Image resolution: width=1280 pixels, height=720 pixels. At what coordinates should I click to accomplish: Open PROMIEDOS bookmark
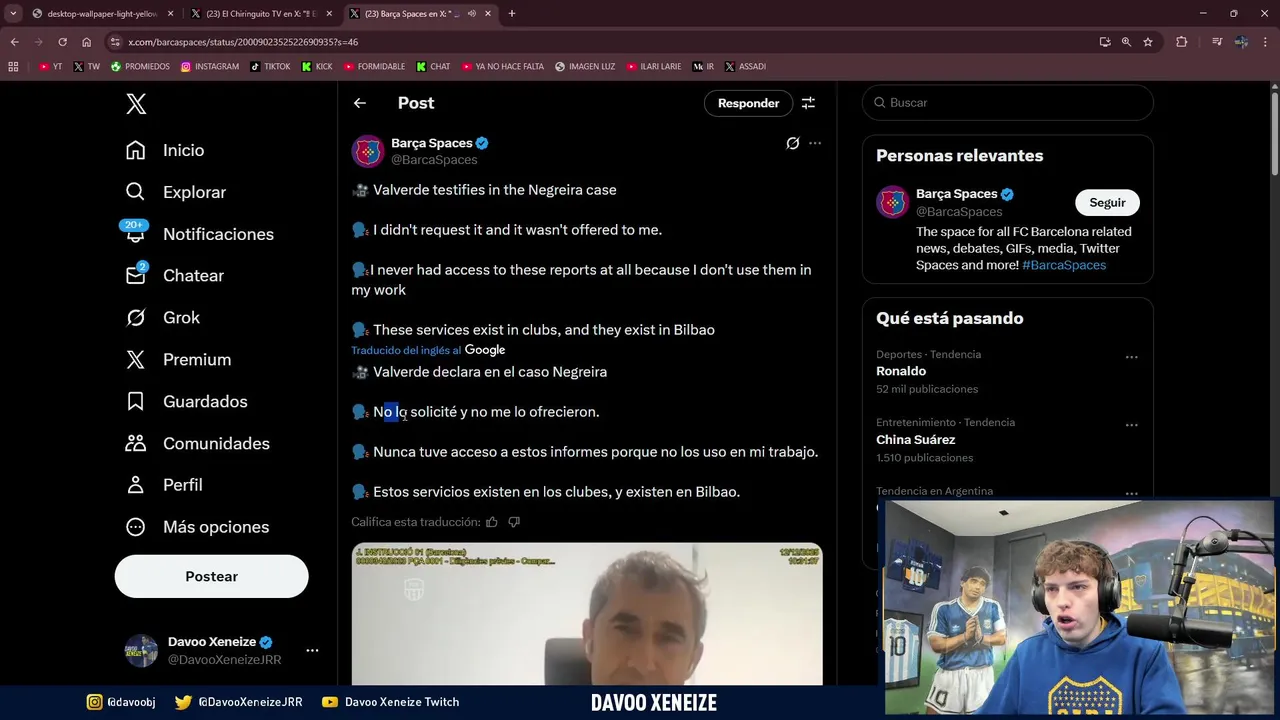(140, 67)
